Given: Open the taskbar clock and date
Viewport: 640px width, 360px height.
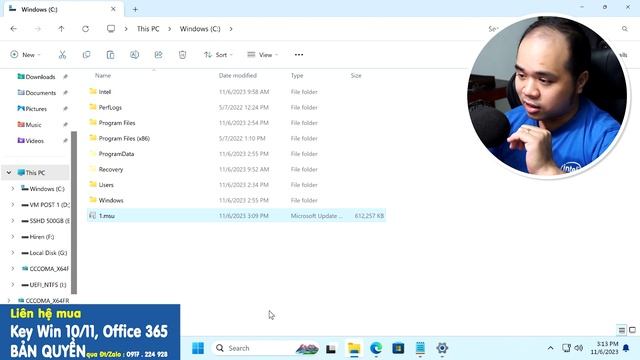Looking at the screenshot, I should click(604, 348).
